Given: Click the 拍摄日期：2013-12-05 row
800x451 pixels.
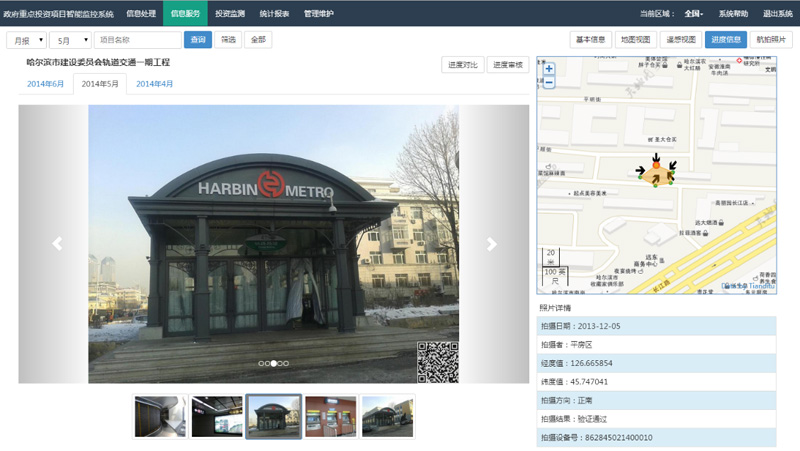Looking at the screenshot, I should point(656,326).
